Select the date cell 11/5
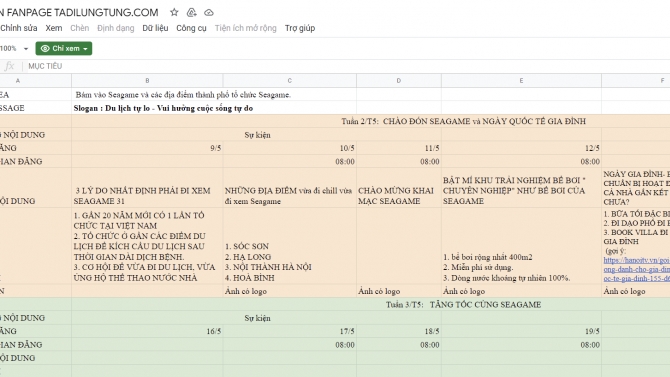 coord(399,148)
